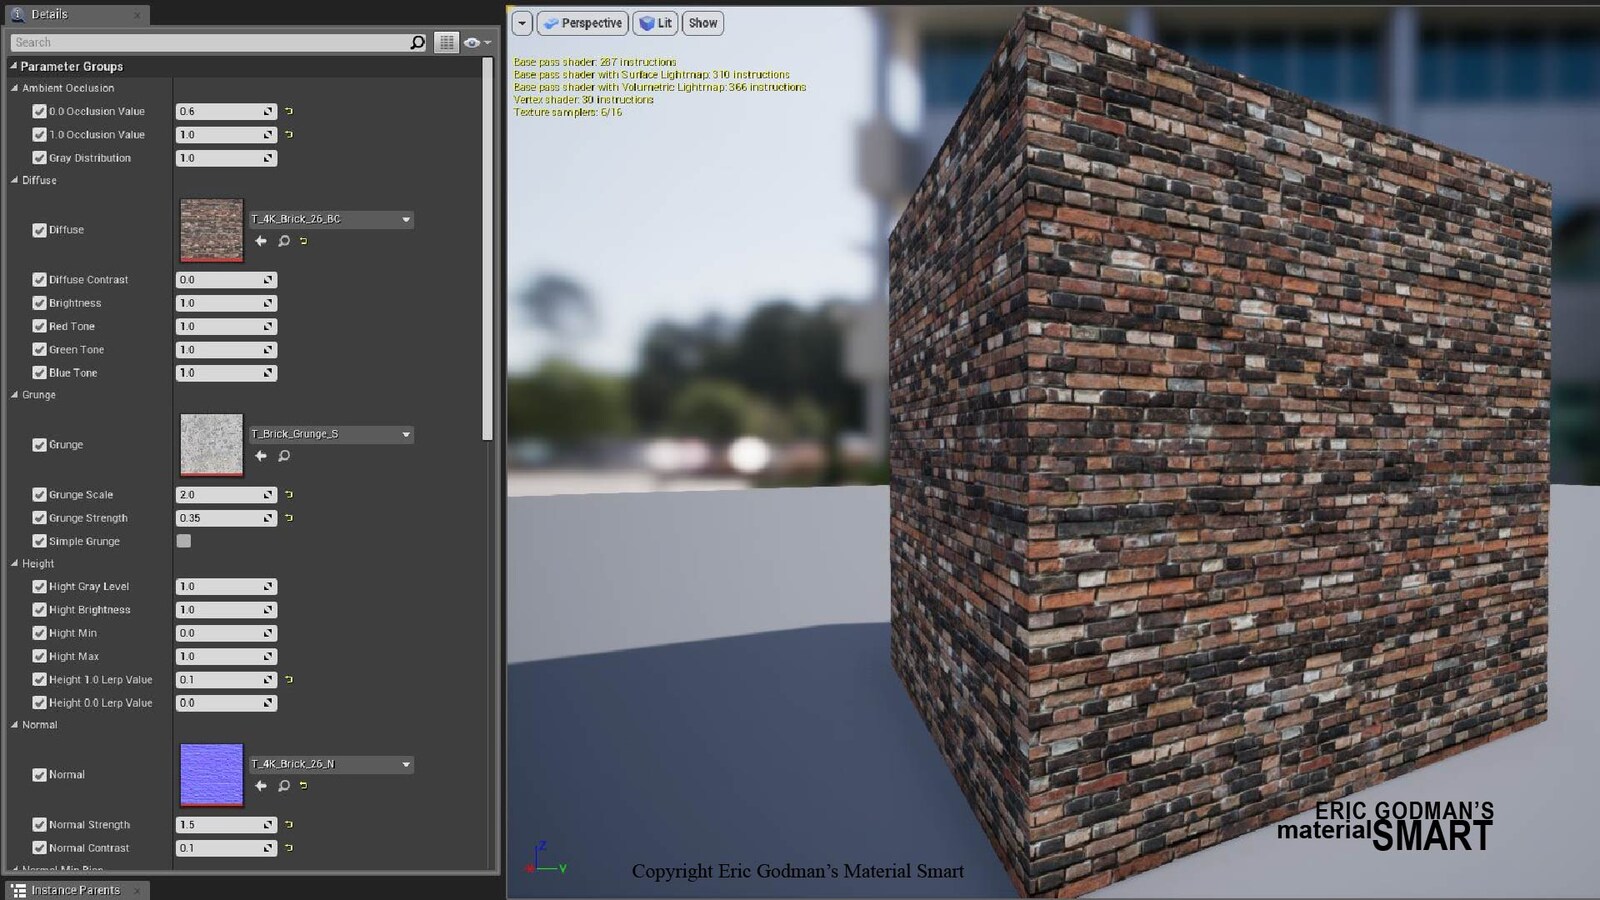Click the Perspective viewport button

[x=583, y=23]
